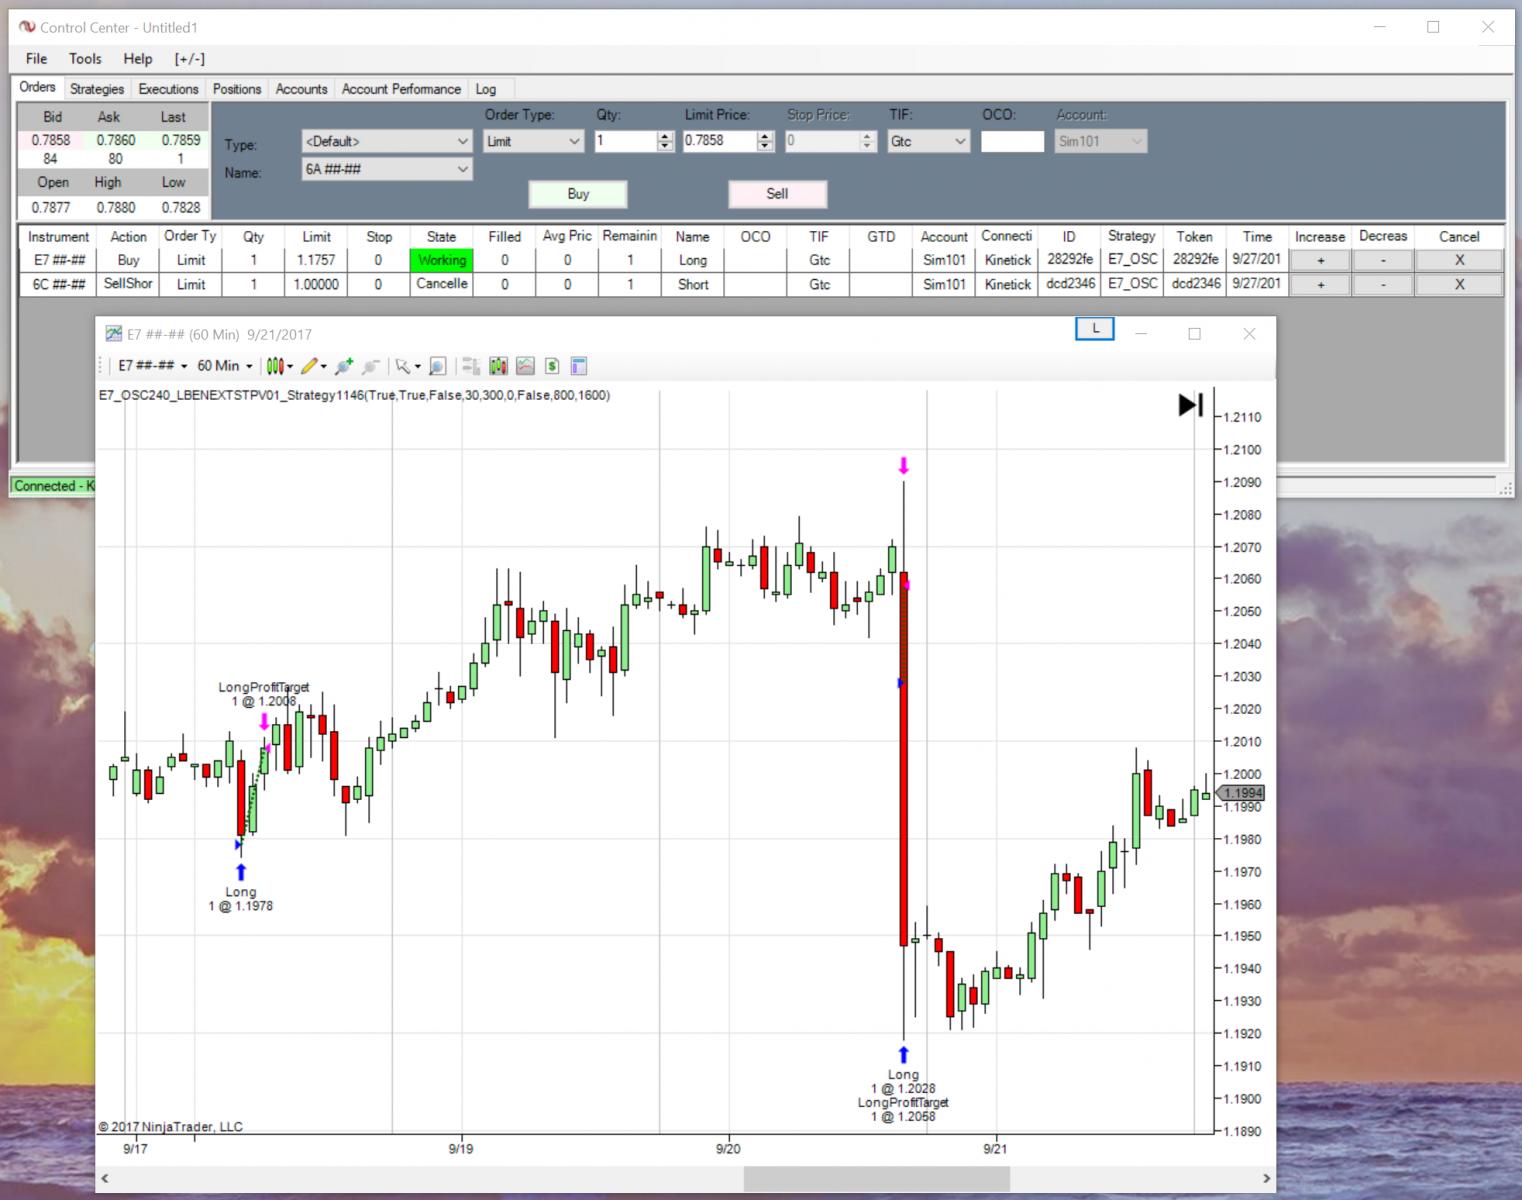1522x1200 pixels.
Task: Click the Bid price 0.7858 cell
Action: (51, 140)
